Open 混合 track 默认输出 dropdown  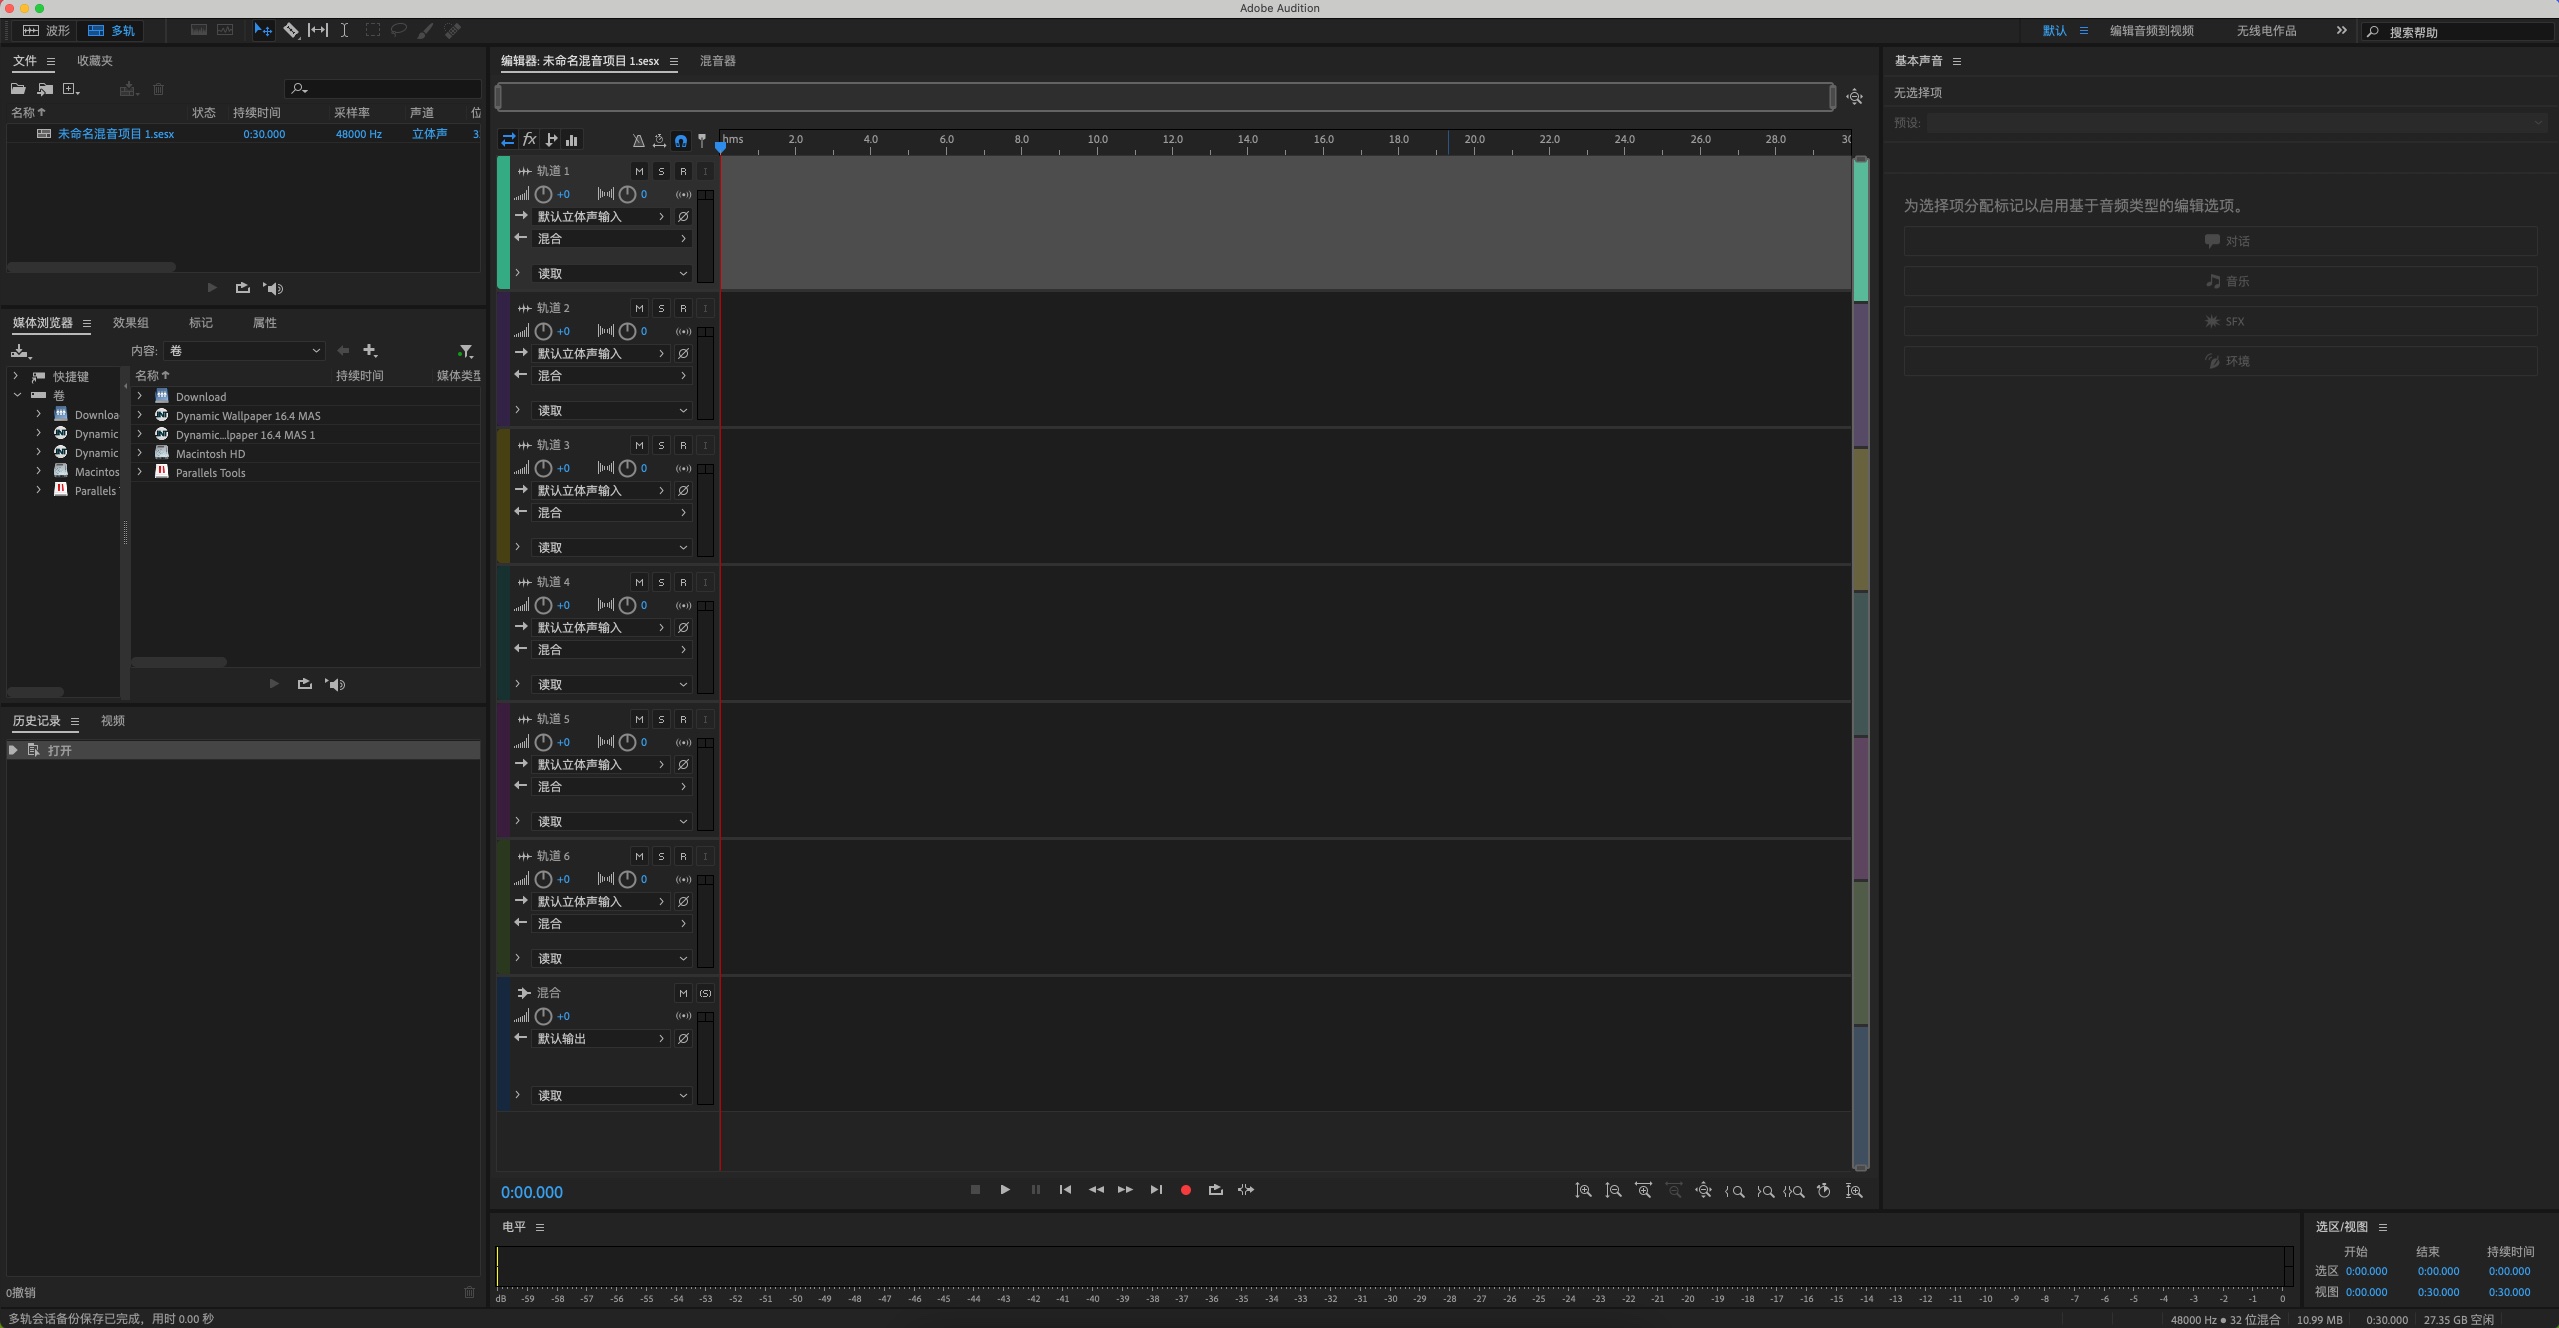(600, 1039)
